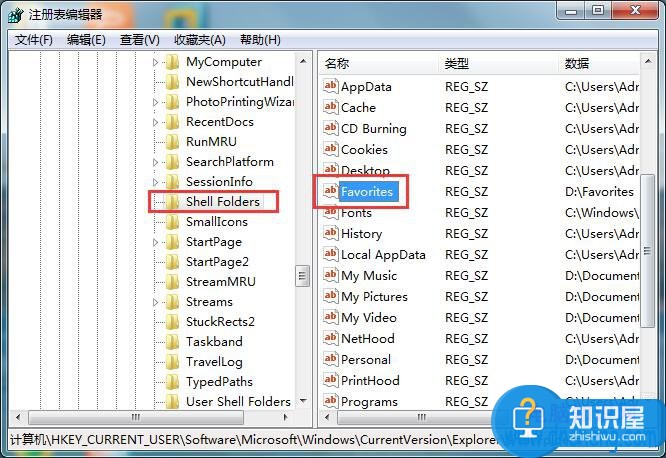Click the Taskband key folder icon
This screenshot has height=458, width=666.
171,342
